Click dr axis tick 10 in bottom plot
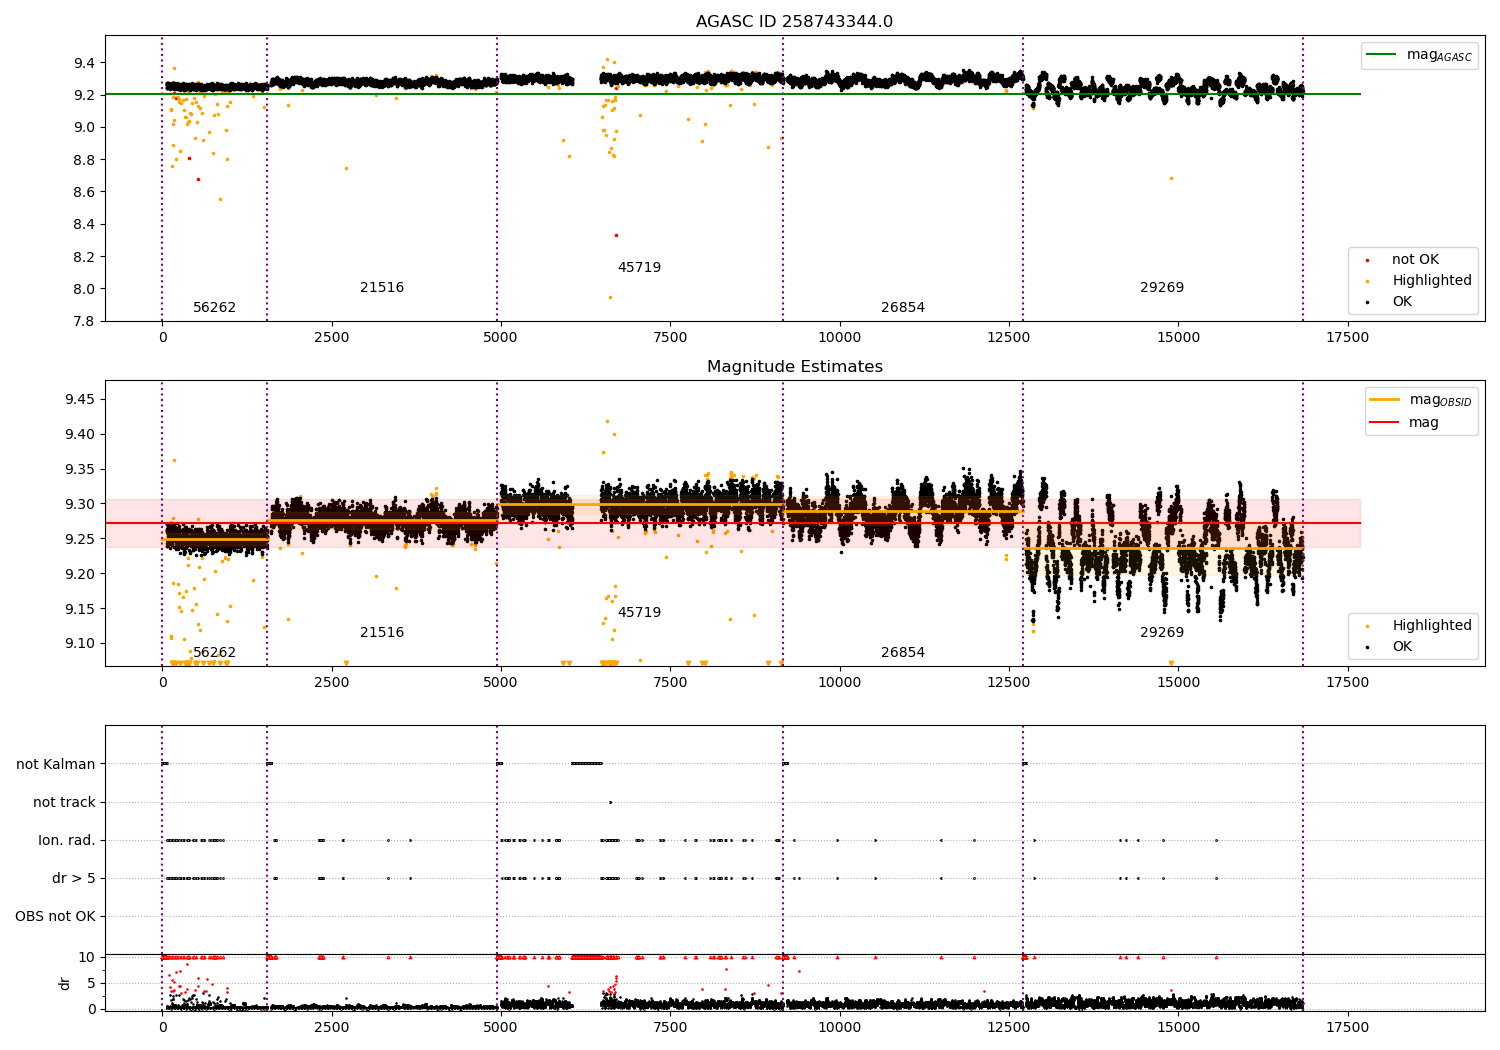This screenshot has width=1500, height=1050. point(87,958)
